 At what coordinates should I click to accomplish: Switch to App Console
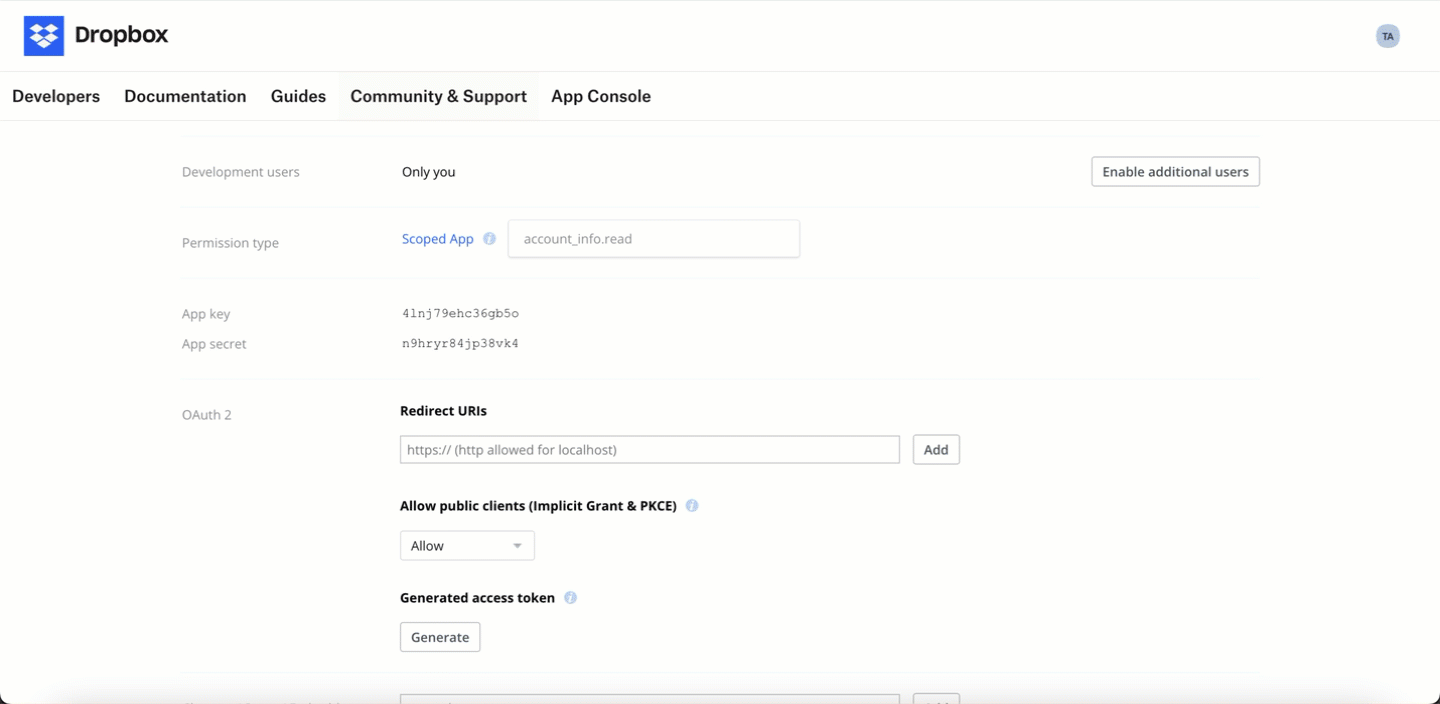click(x=601, y=96)
